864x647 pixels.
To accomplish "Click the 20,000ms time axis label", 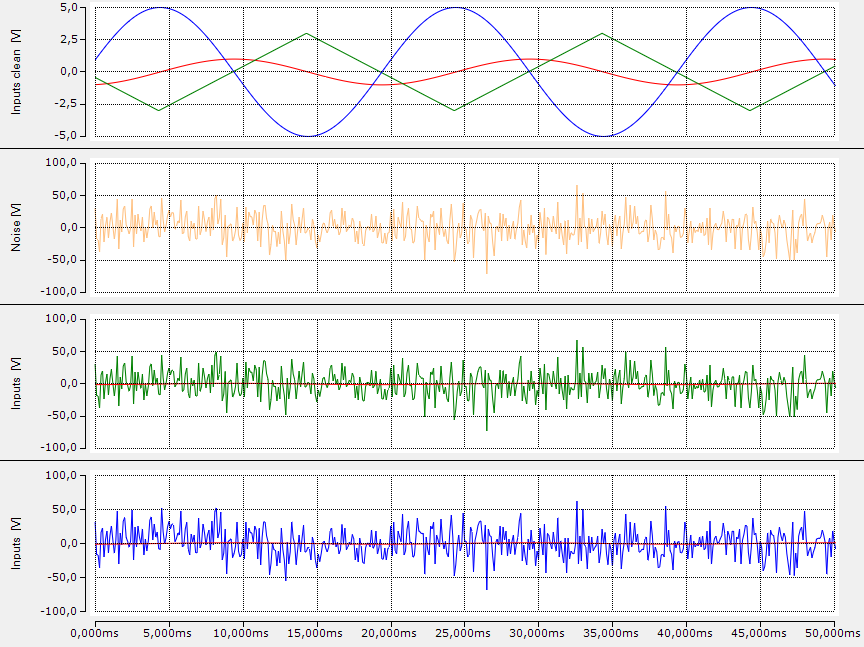I will [389, 633].
